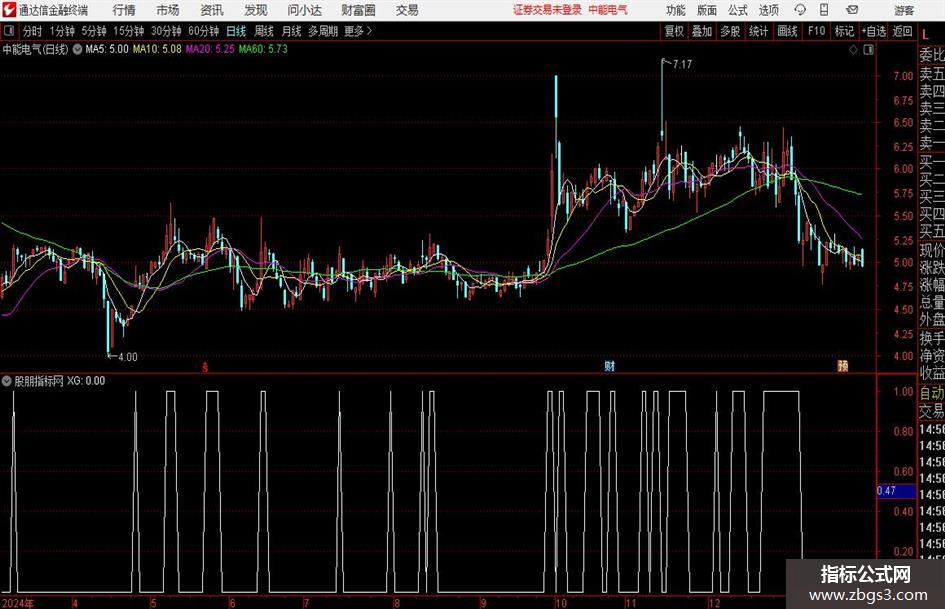The width and height of the screenshot is (945, 609).
Task: Switch to 周线 weekly tab
Action: point(264,31)
